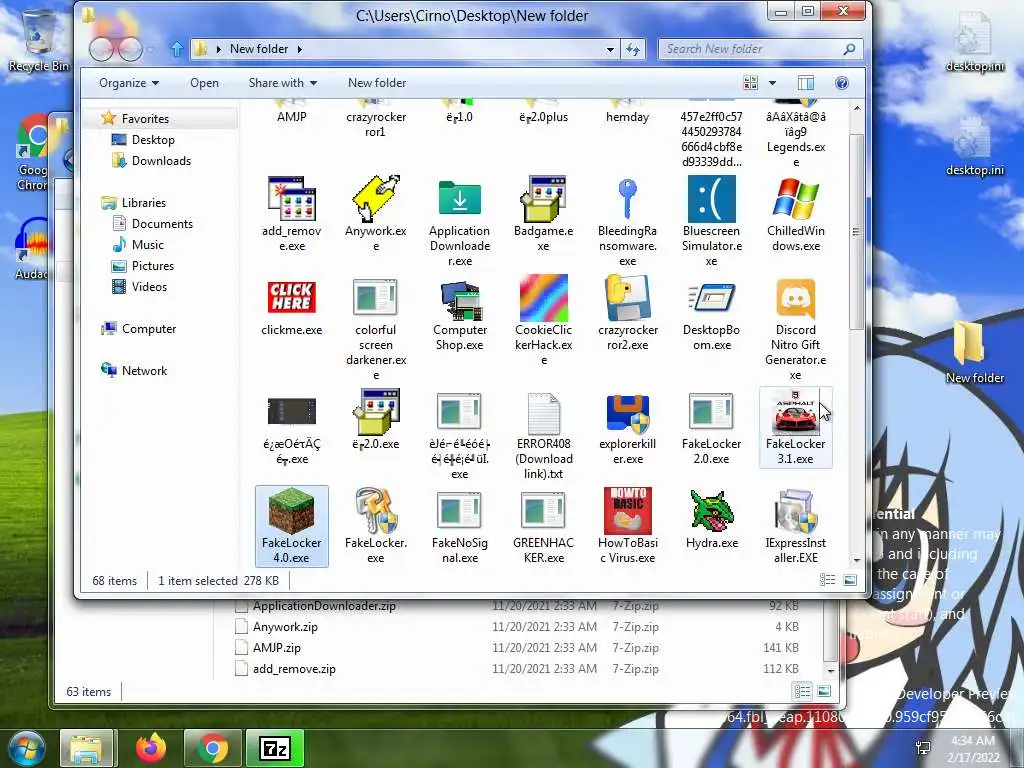Select CookieClickerHack.exe icon
The image size is (1024, 768).
point(543,298)
